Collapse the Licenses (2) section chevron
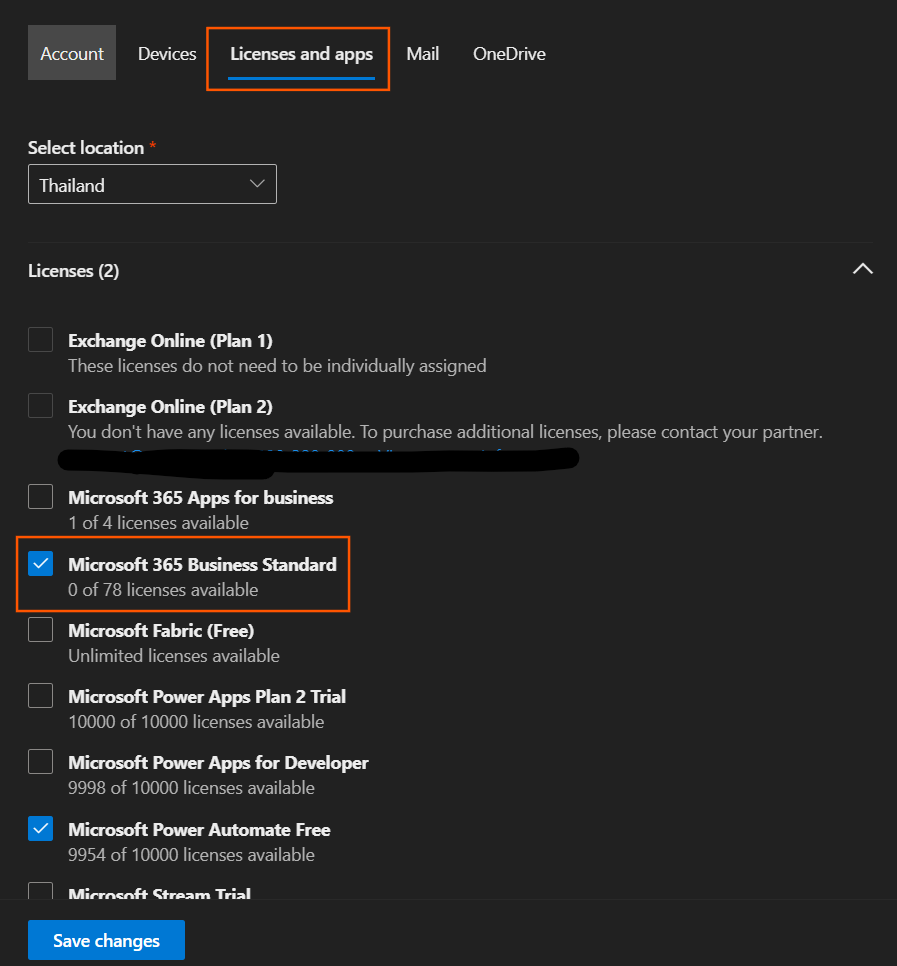 862,269
